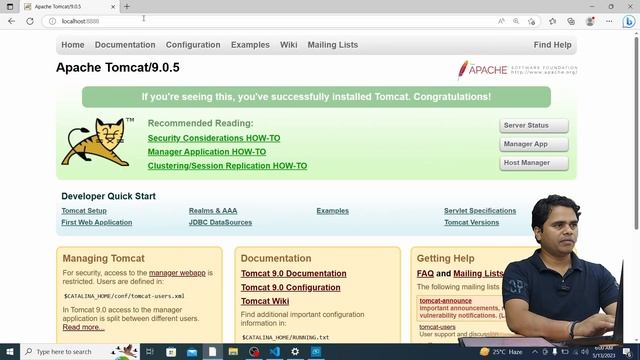Click the site information icon in address bar
Image resolution: width=640 pixels, height=360 pixels.
[52, 21]
